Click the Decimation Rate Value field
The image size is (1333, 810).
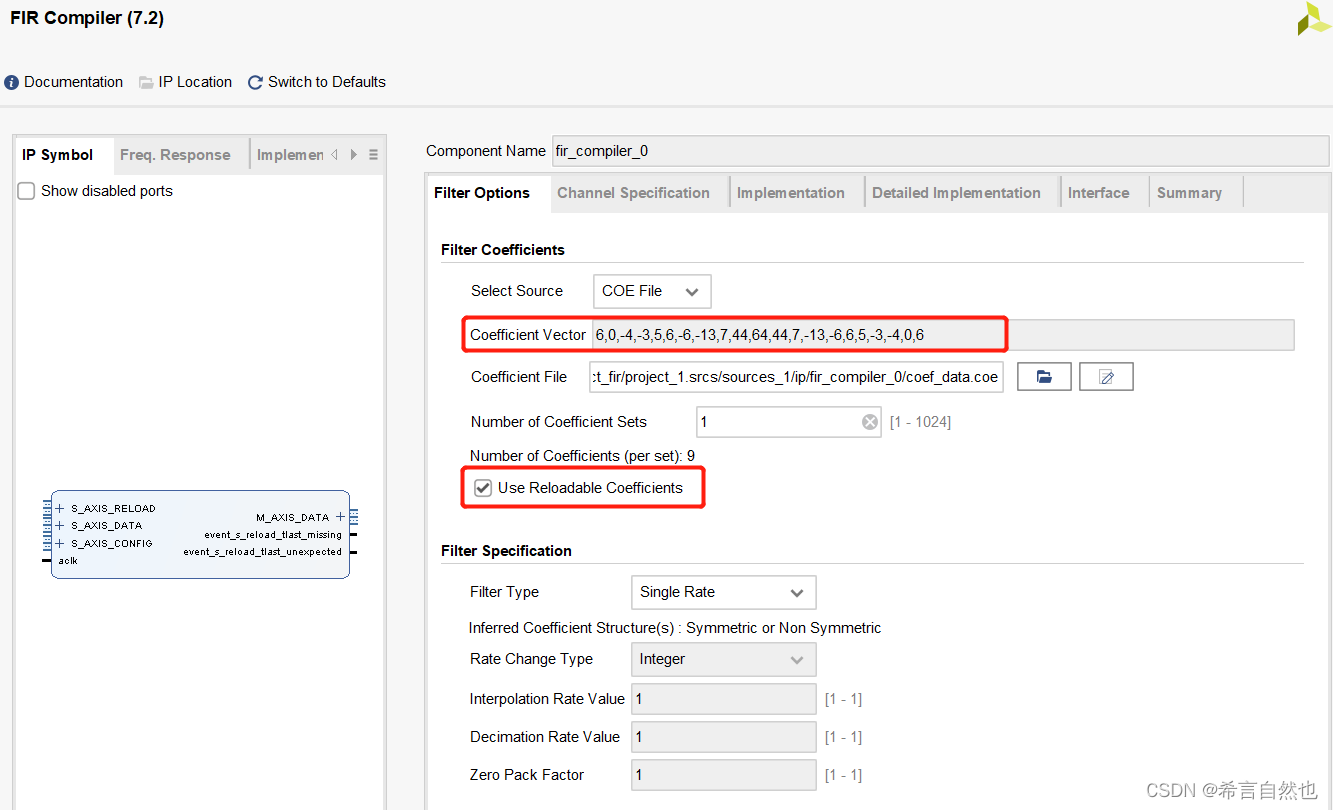pyautogui.click(x=723, y=737)
